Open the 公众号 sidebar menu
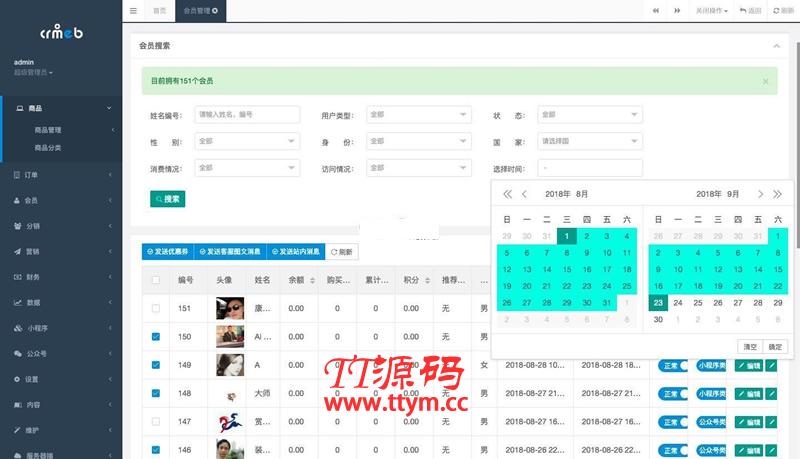This screenshot has width=800, height=459. tap(61, 353)
